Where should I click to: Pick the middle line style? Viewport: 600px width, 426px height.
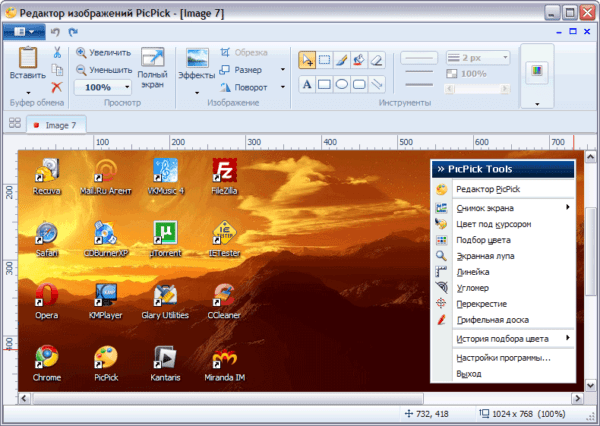tap(419, 71)
